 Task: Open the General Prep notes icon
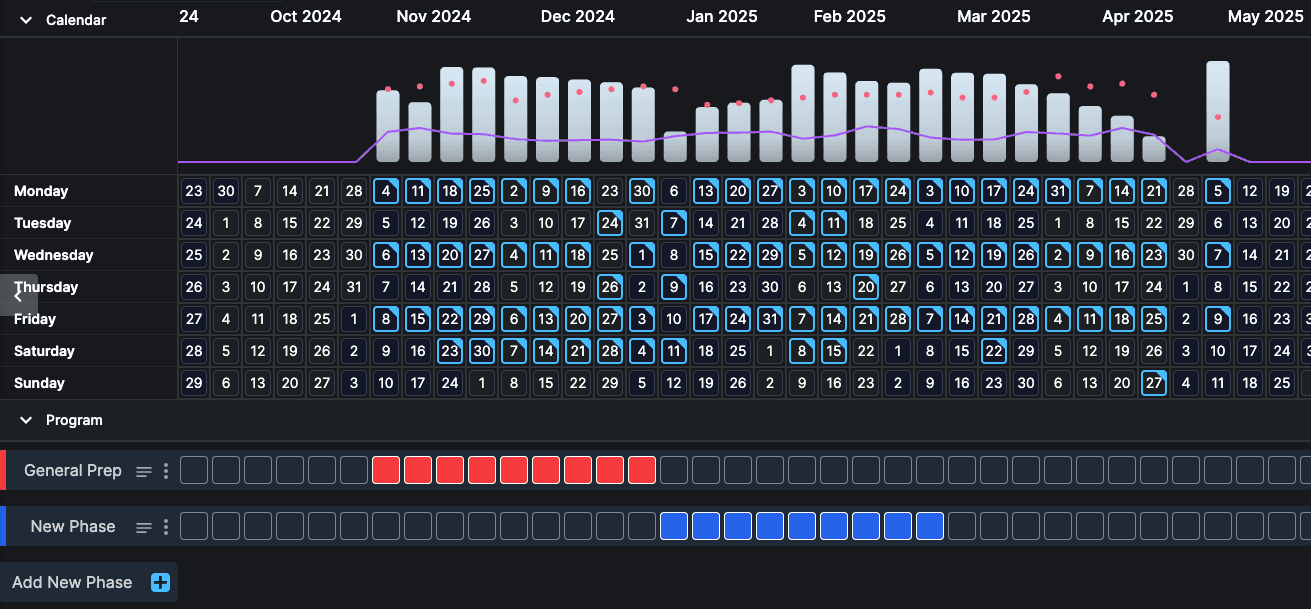tap(143, 470)
